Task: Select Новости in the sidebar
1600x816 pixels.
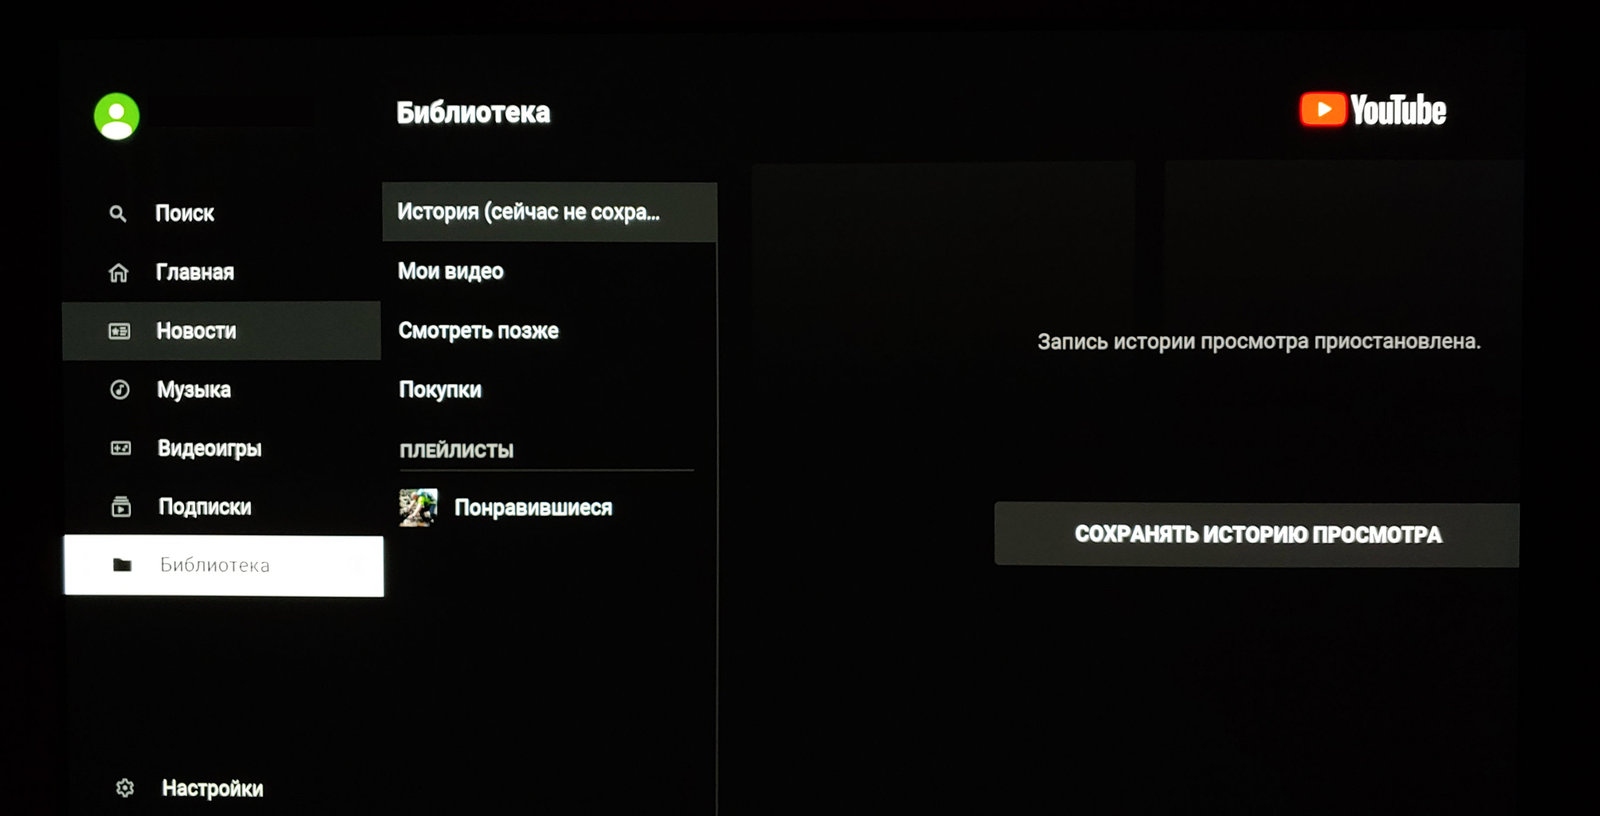Action: [221, 331]
